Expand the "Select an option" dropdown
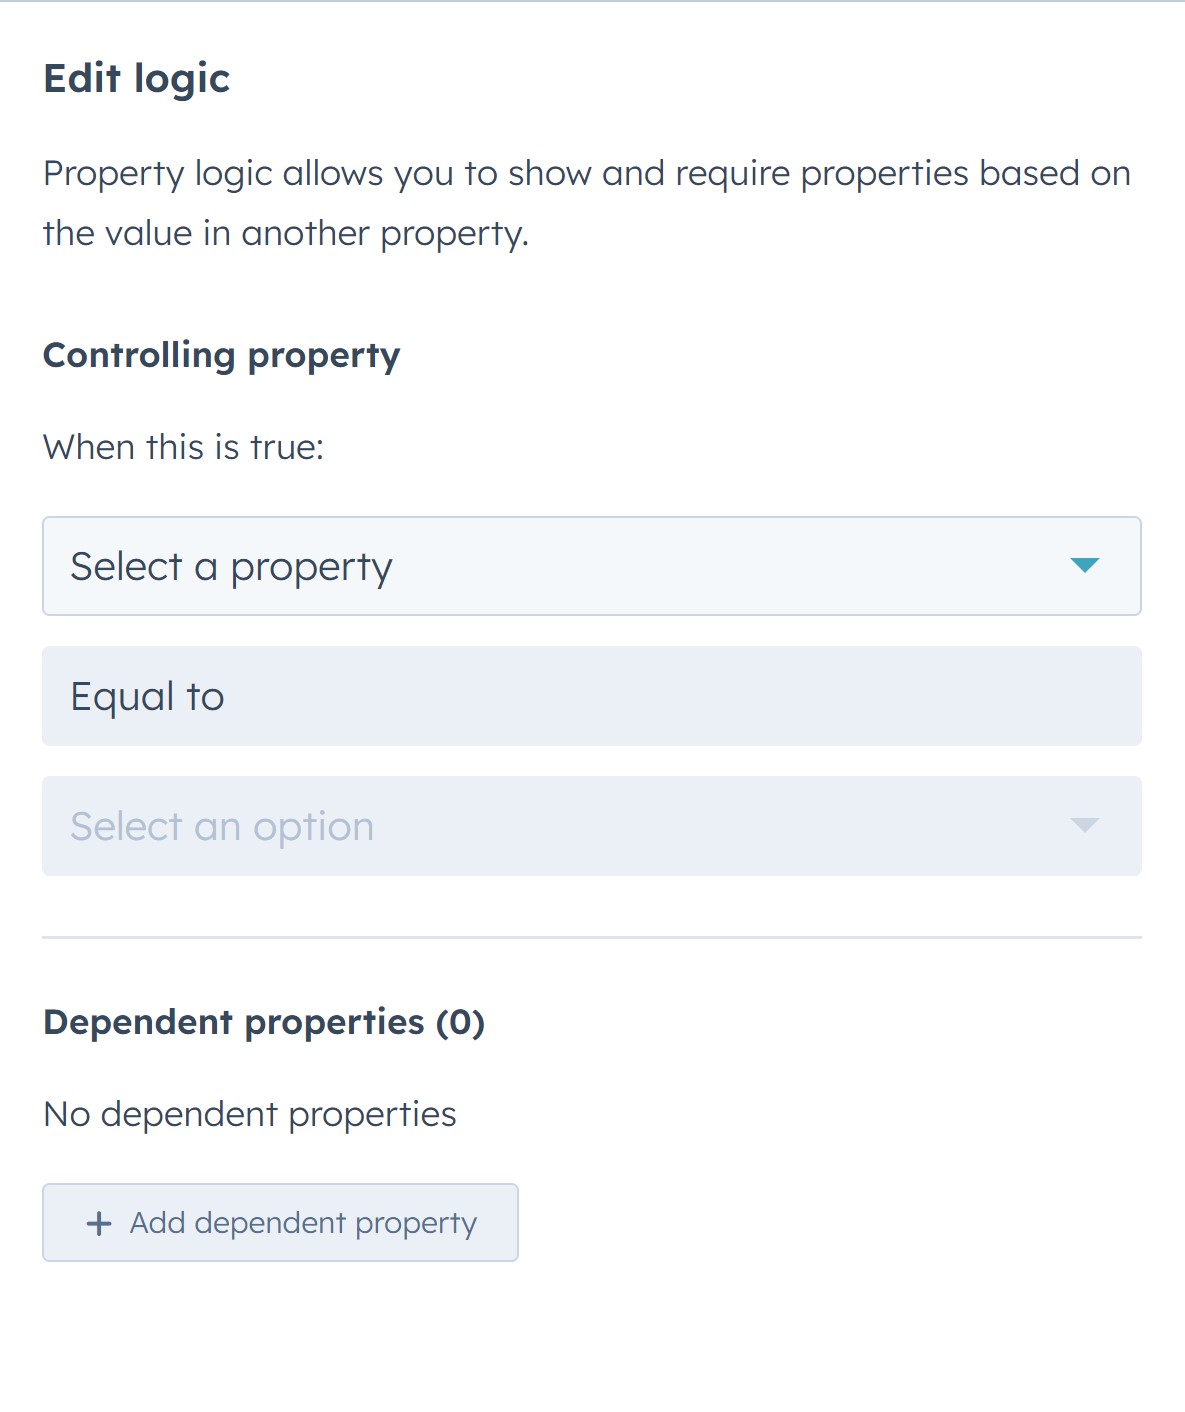The width and height of the screenshot is (1185, 1412). tap(590, 826)
